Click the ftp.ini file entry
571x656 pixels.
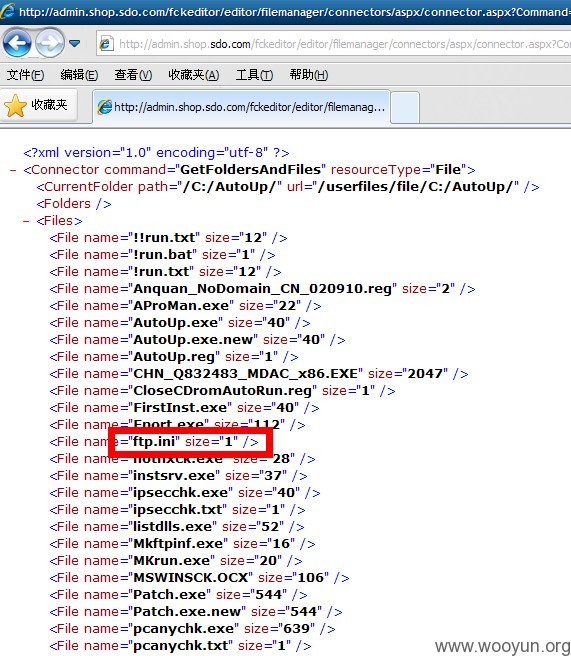(154, 442)
